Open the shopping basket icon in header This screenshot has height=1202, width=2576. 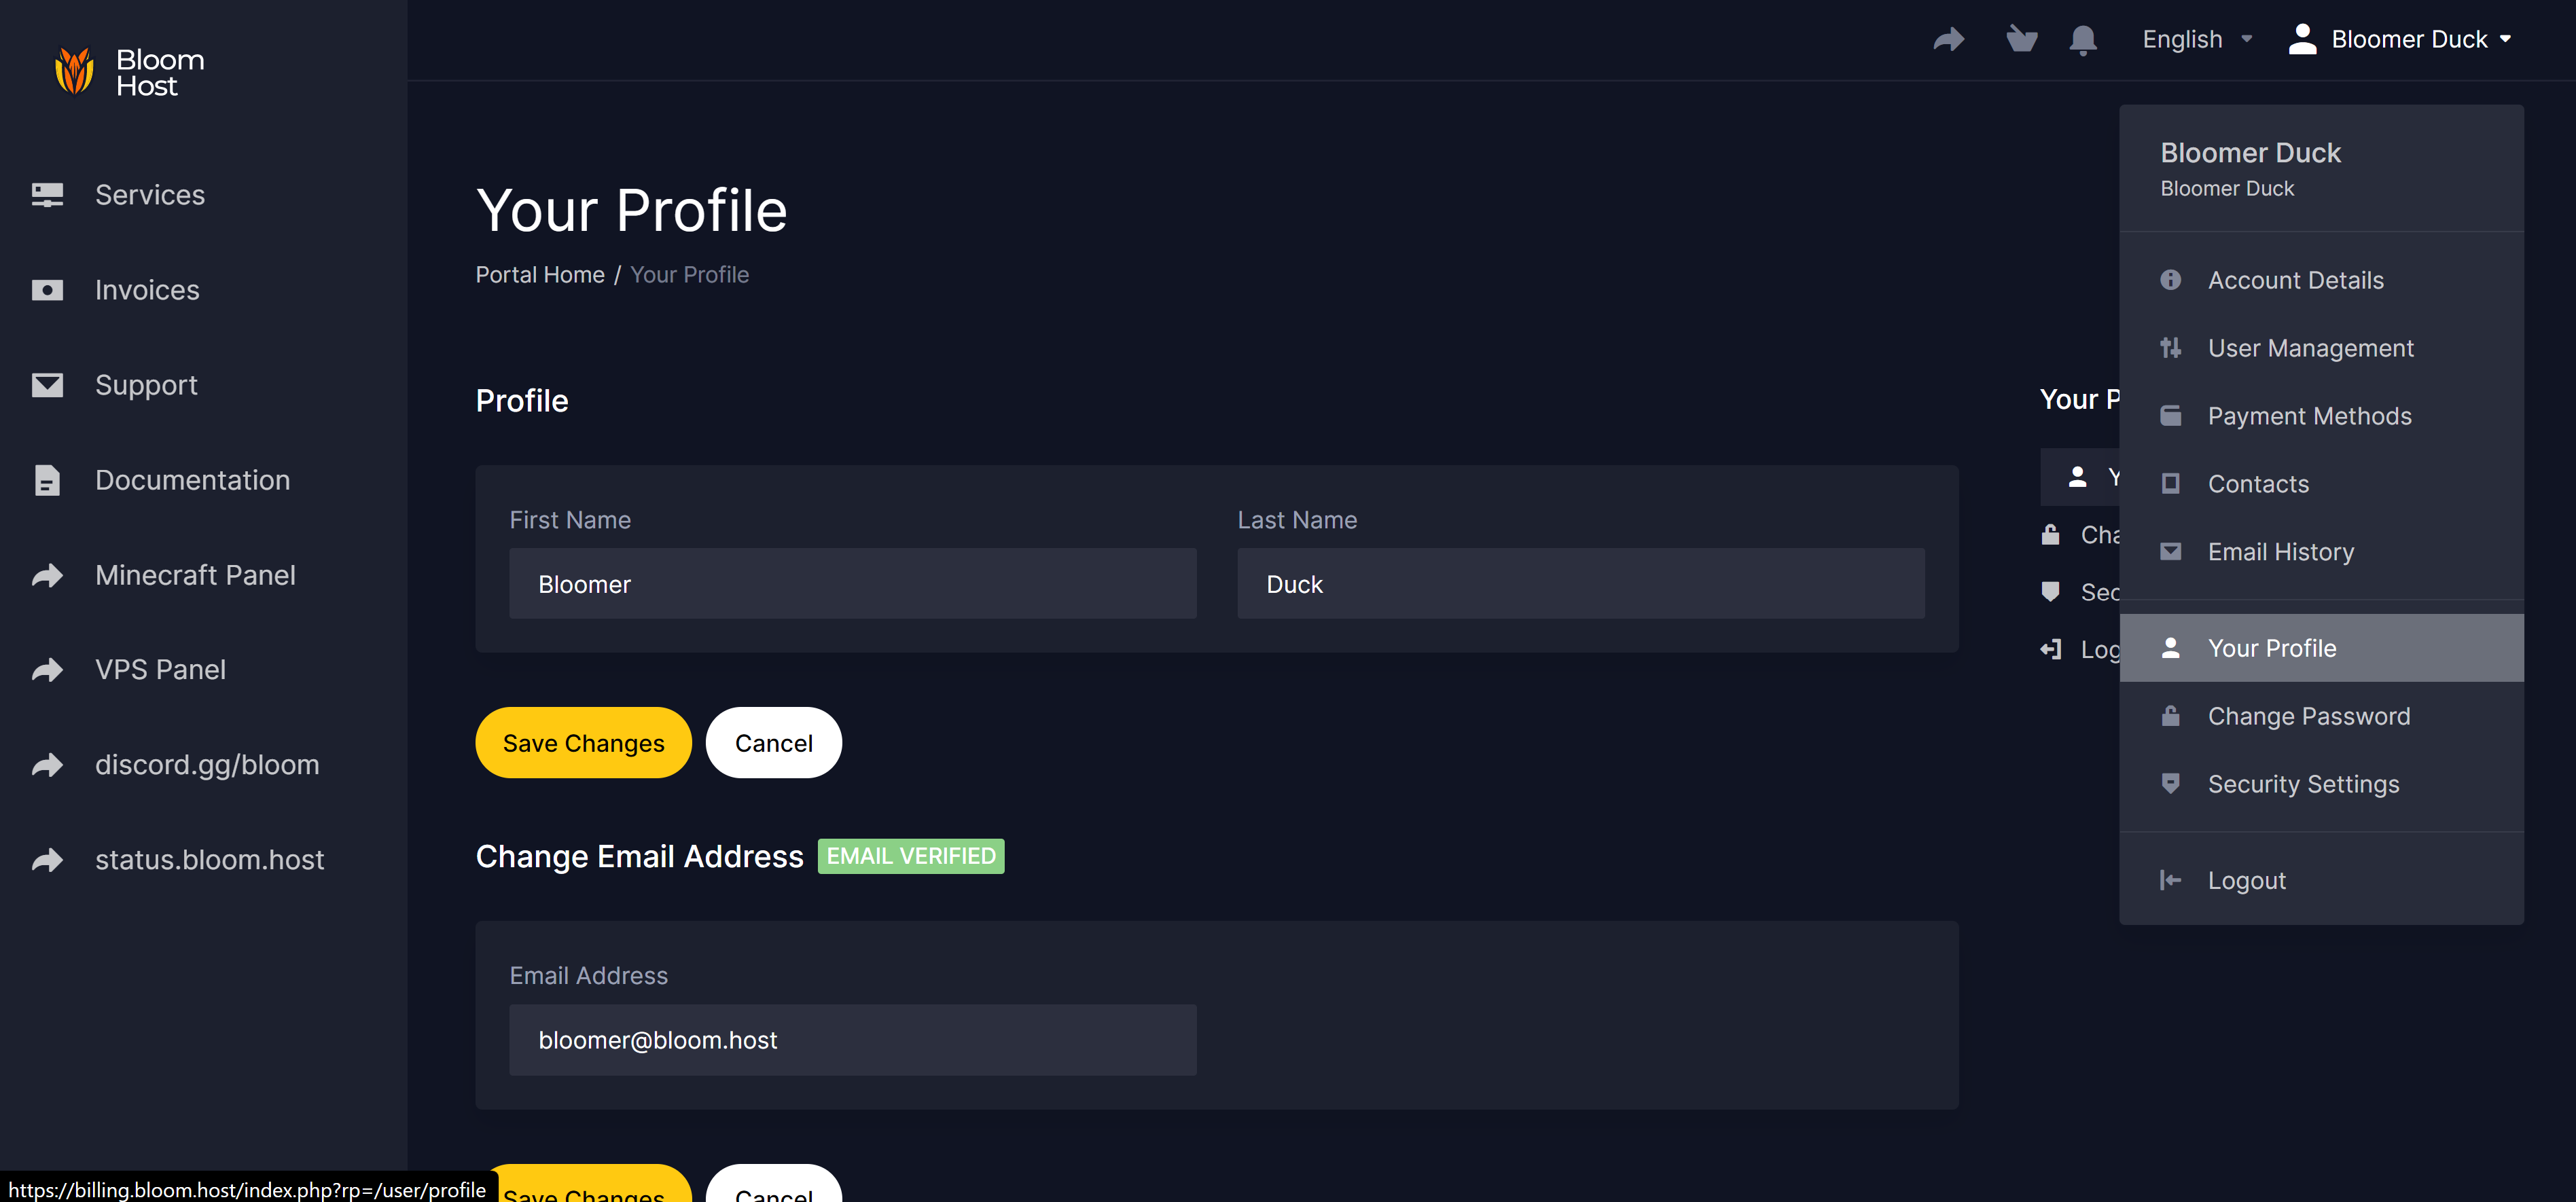[x=2021, y=40]
